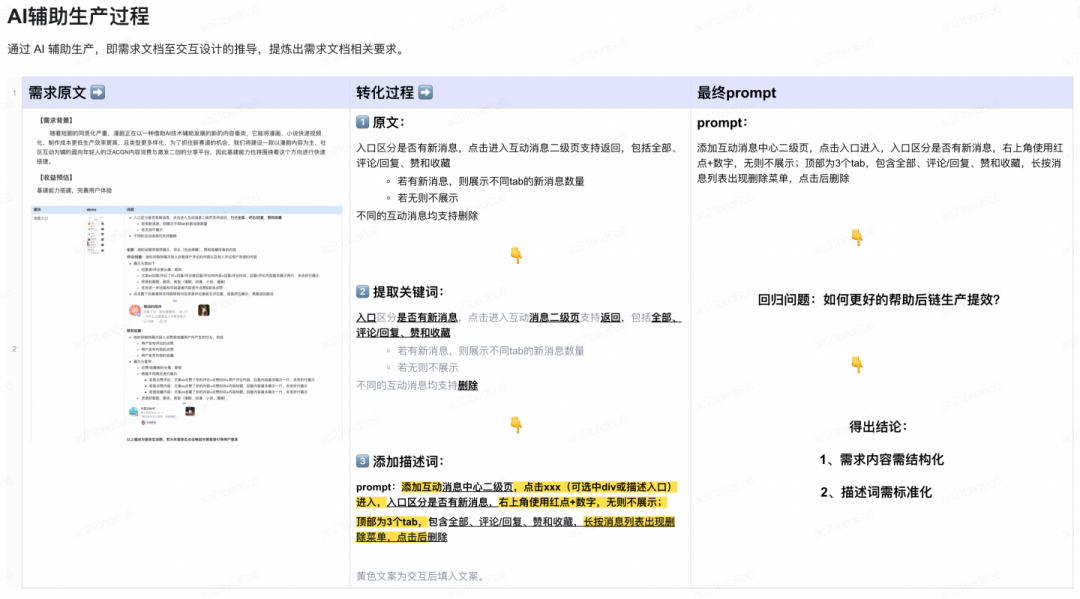
Task: Click the arrow icon beside 需求原文
Action: point(98,92)
